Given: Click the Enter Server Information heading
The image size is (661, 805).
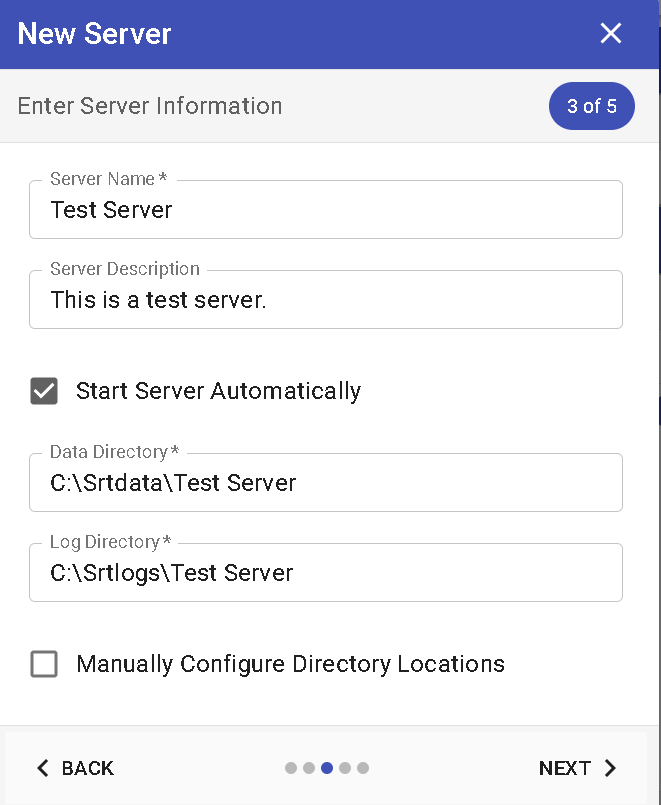Looking at the screenshot, I should coord(149,106).
